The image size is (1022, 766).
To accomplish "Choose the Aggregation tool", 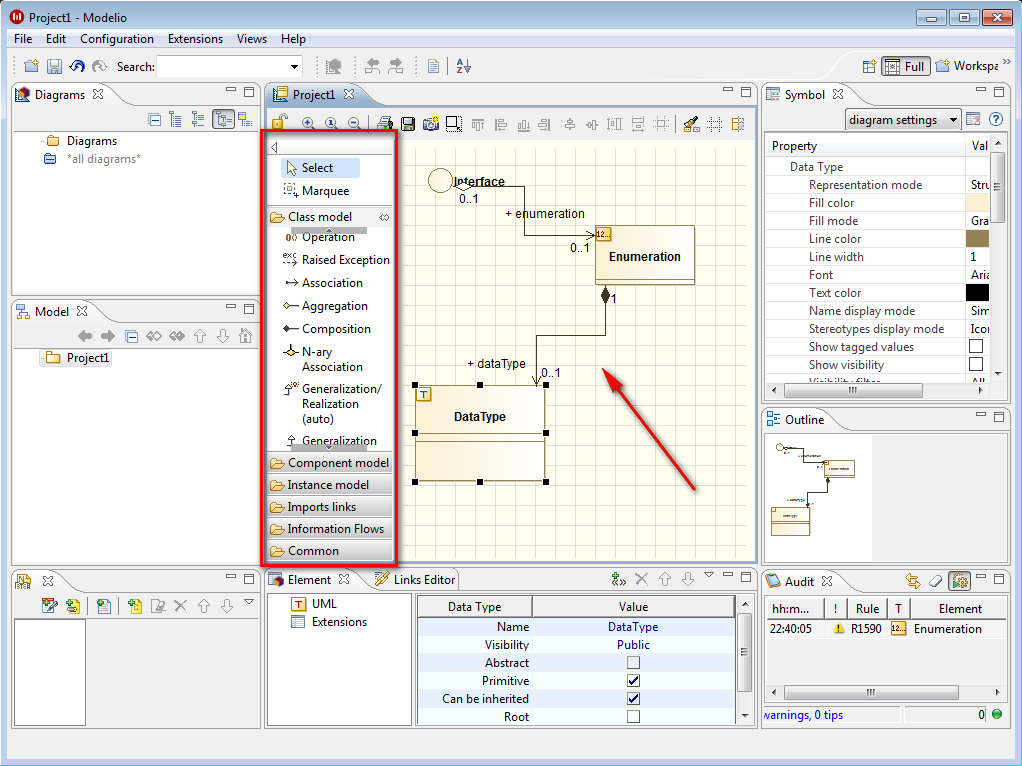I will [x=334, y=306].
